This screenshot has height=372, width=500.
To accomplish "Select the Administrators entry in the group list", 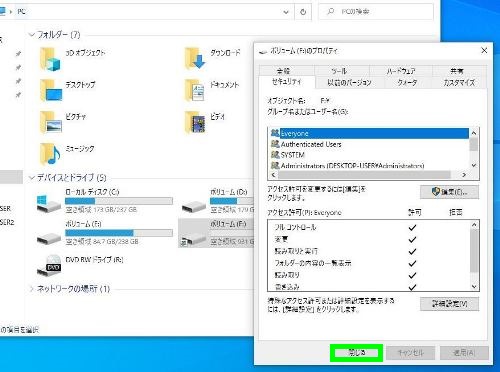I will (369, 165).
